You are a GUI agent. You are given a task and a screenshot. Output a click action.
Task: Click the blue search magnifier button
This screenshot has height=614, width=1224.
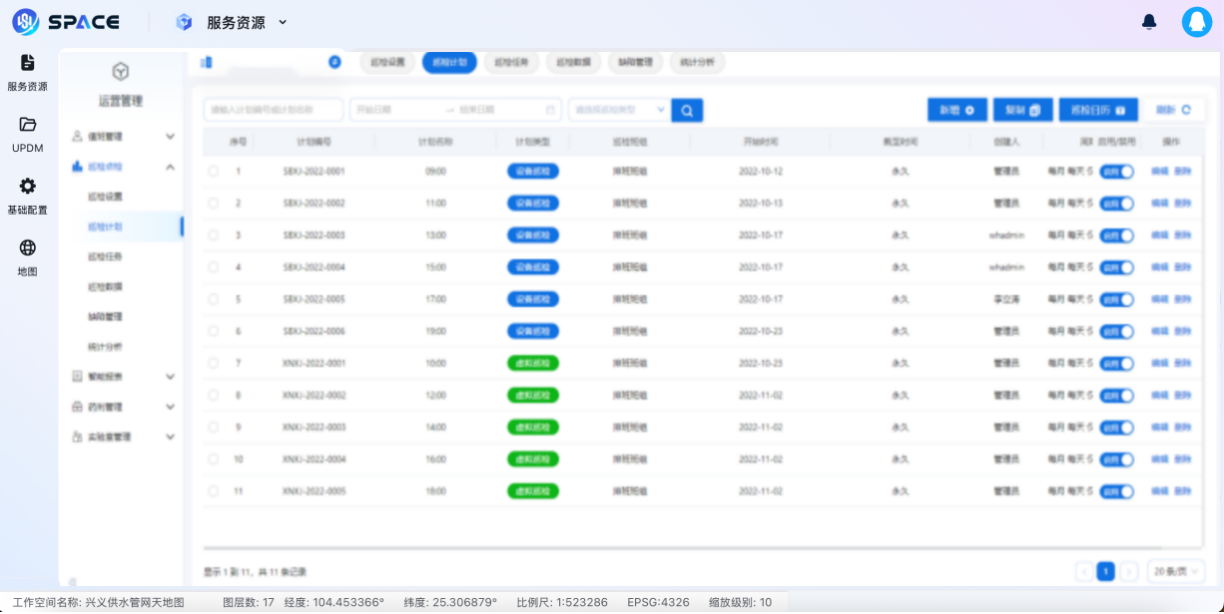pyautogui.click(x=687, y=110)
